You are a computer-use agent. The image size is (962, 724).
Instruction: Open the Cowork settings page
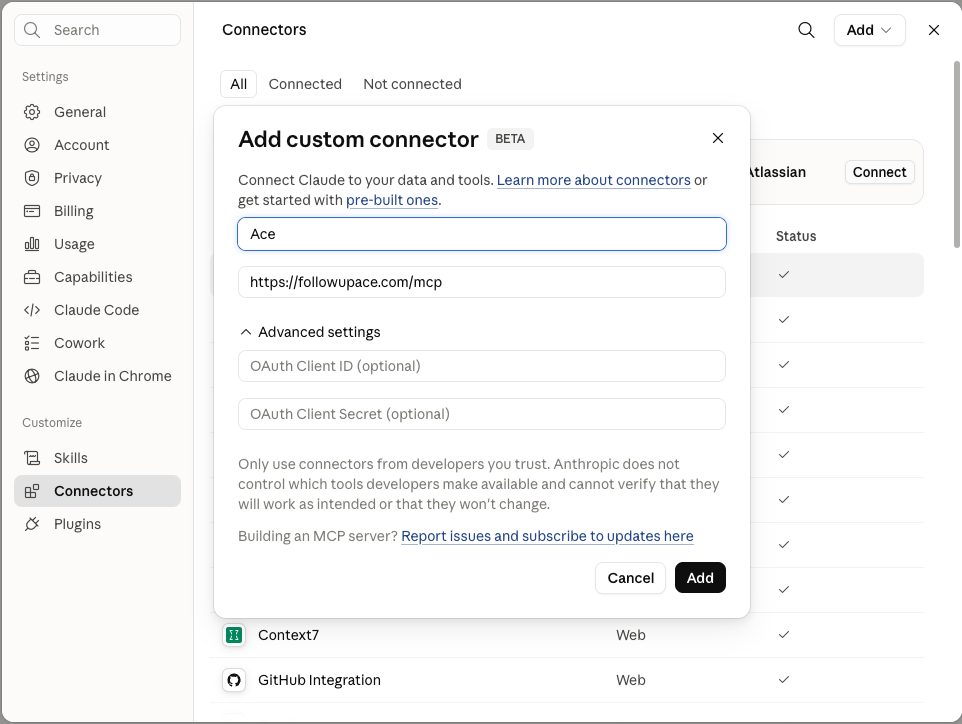[x=98, y=343]
